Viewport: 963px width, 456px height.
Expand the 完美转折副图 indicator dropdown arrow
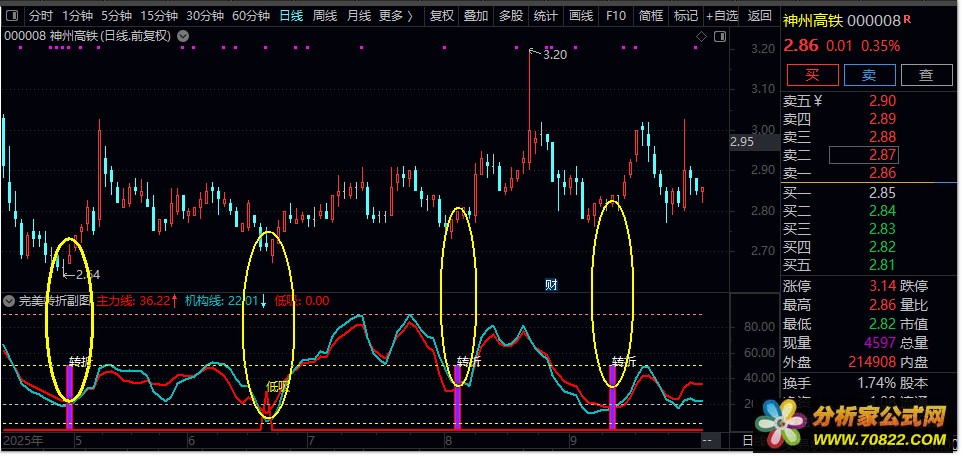10,300
